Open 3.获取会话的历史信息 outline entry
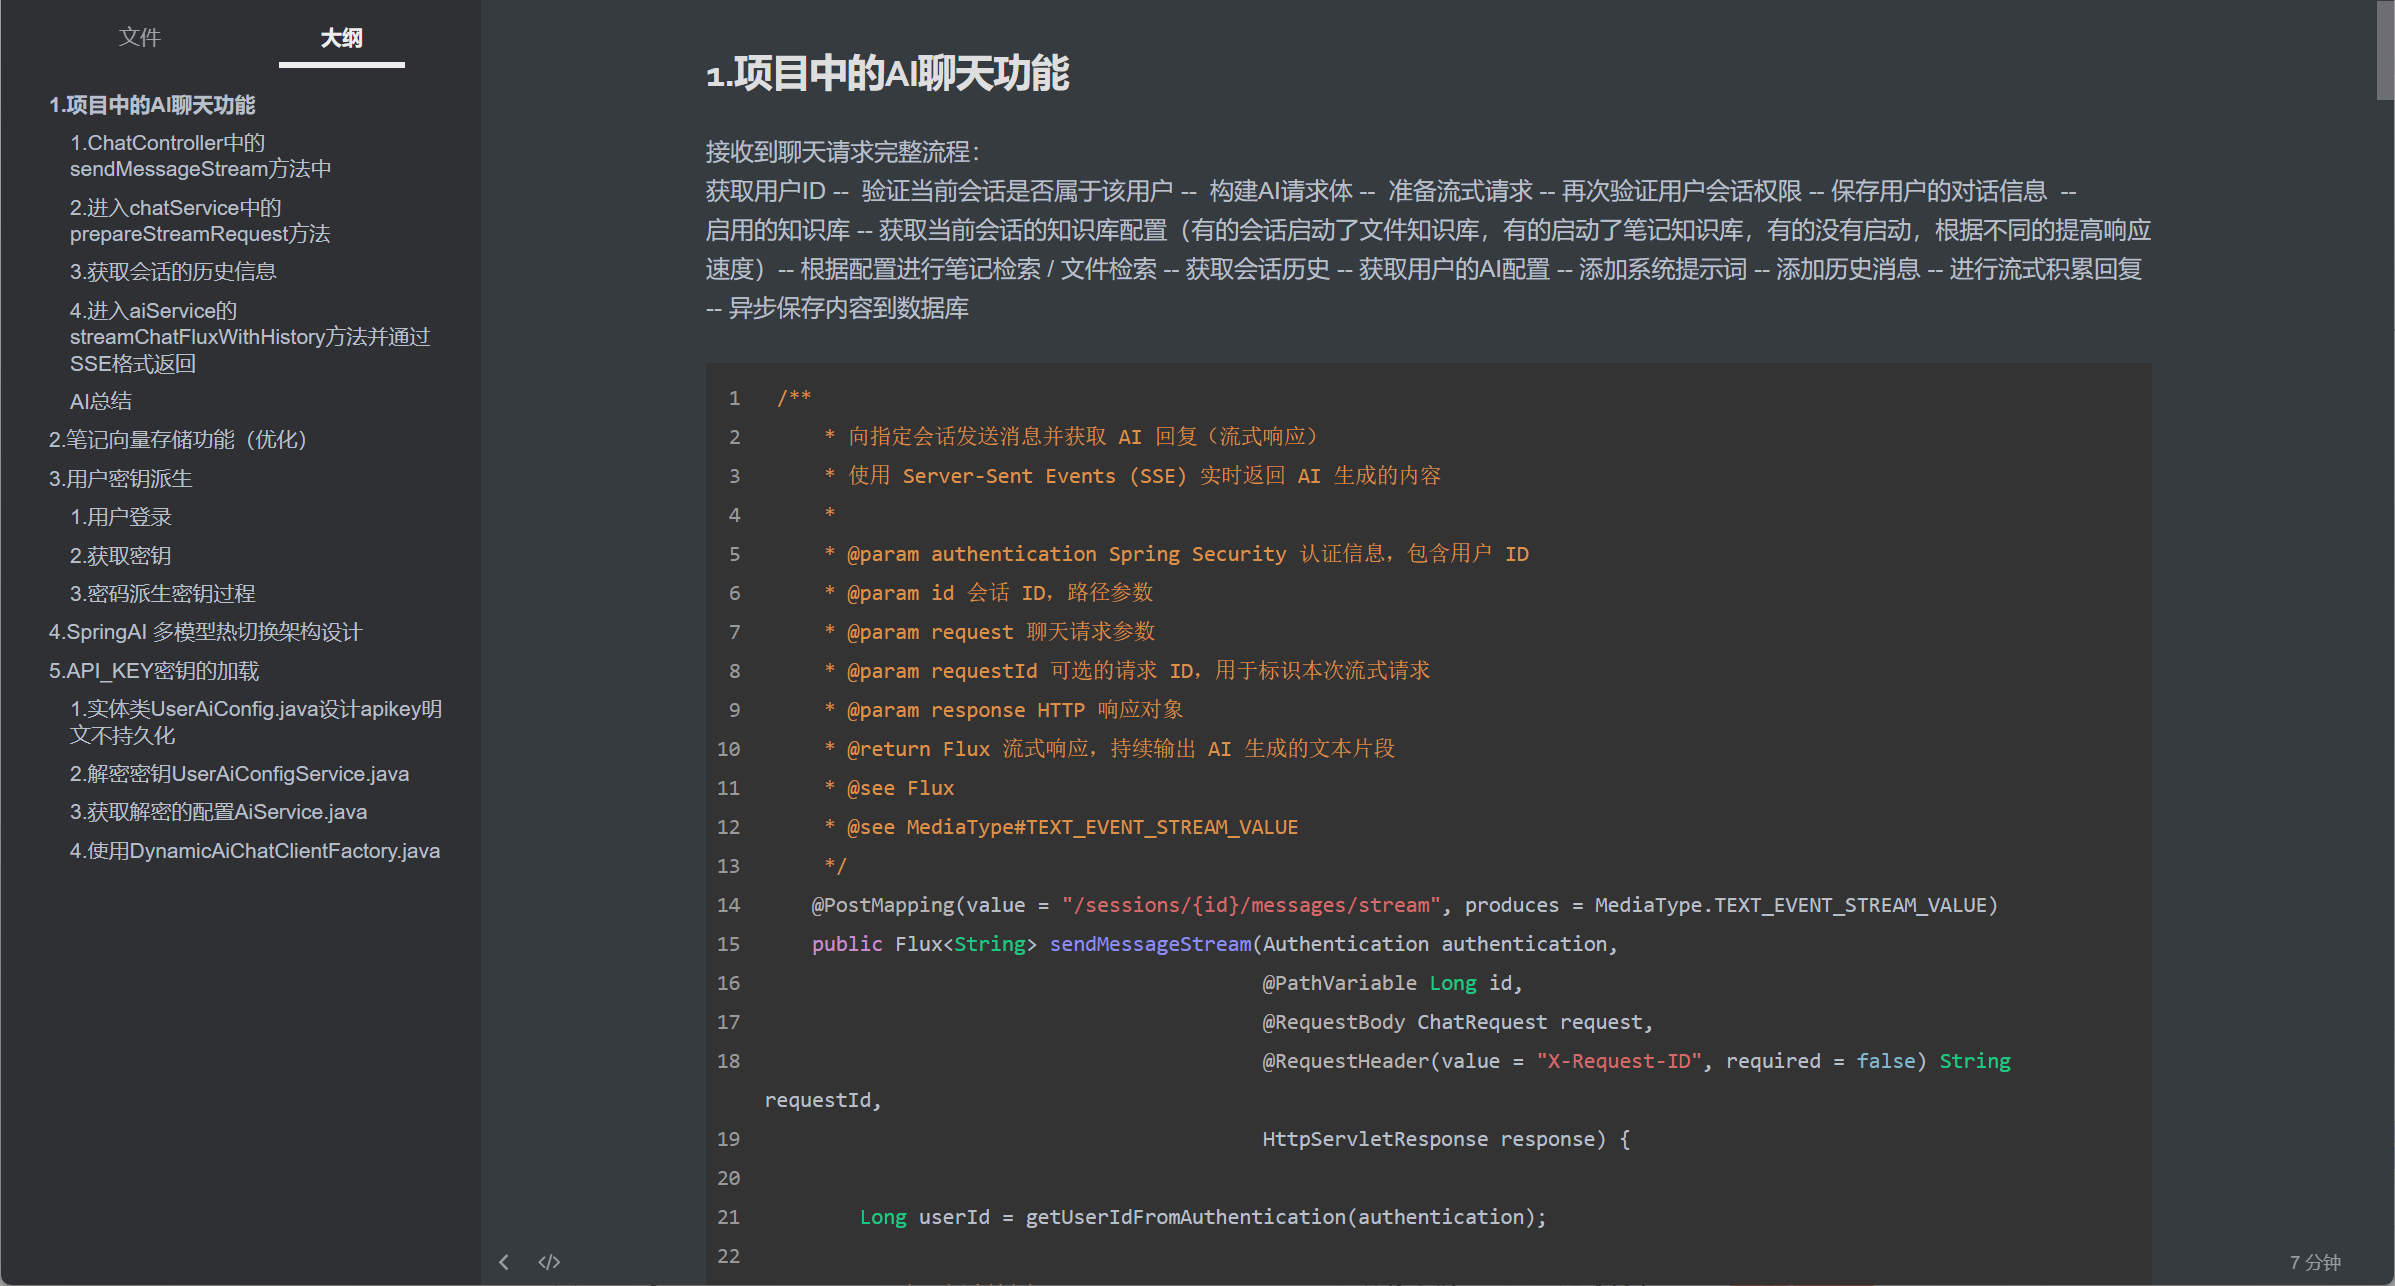2395x1286 pixels. (x=173, y=272)
